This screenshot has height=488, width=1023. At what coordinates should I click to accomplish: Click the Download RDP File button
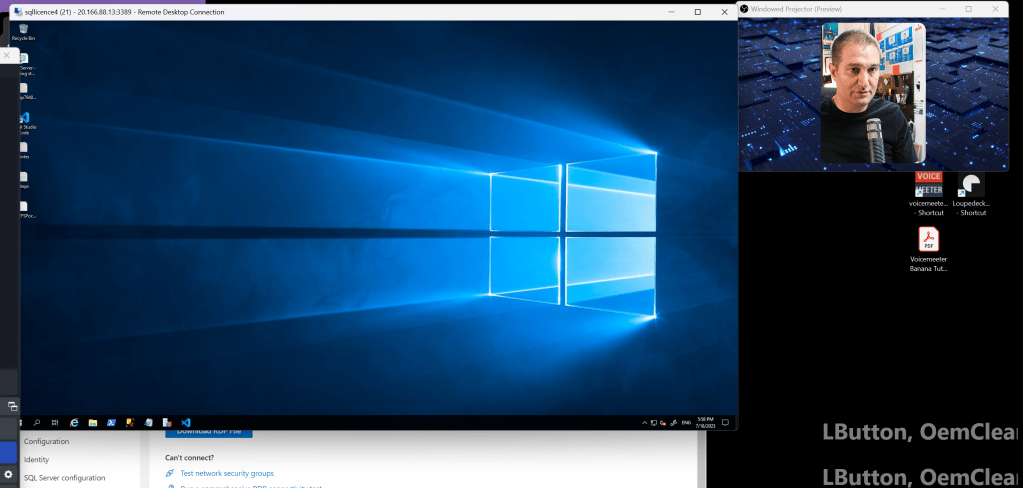[209, 431]
